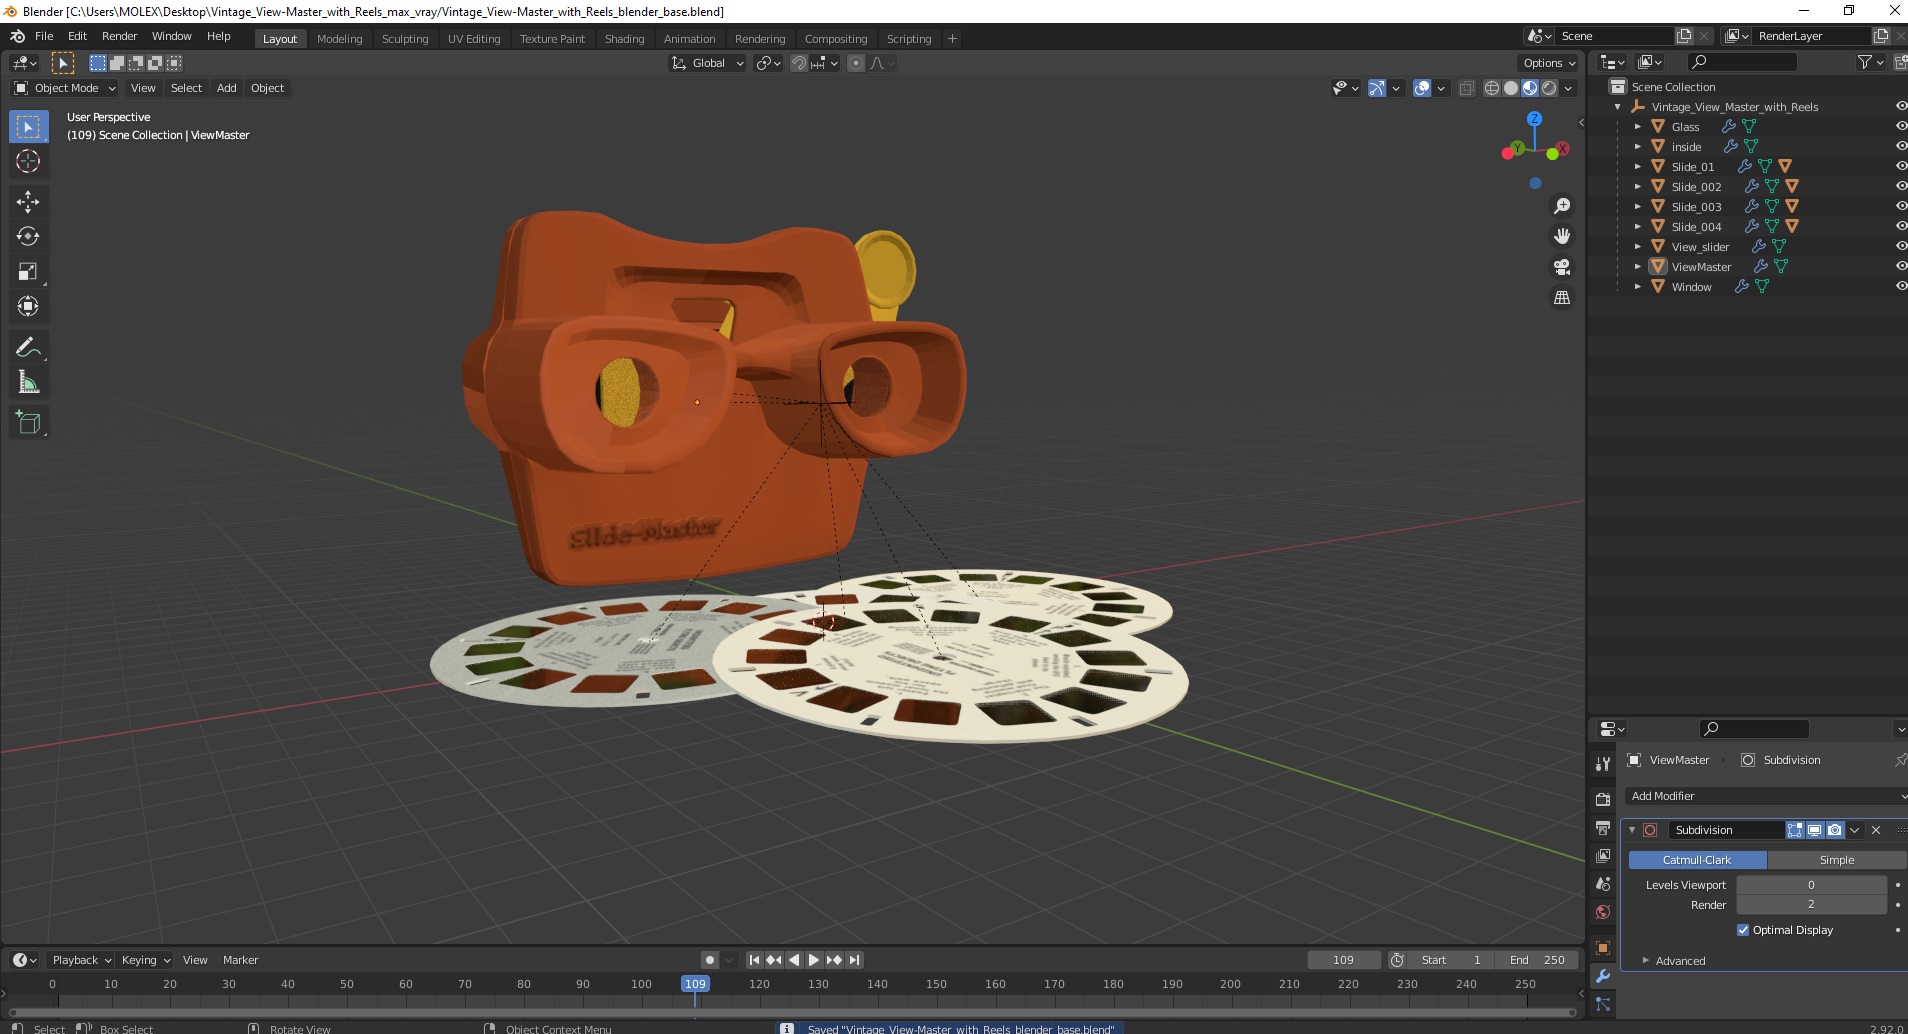This screenshot has width=1908, height=1034.
Task: Play the animation forward
Action: 814,960
